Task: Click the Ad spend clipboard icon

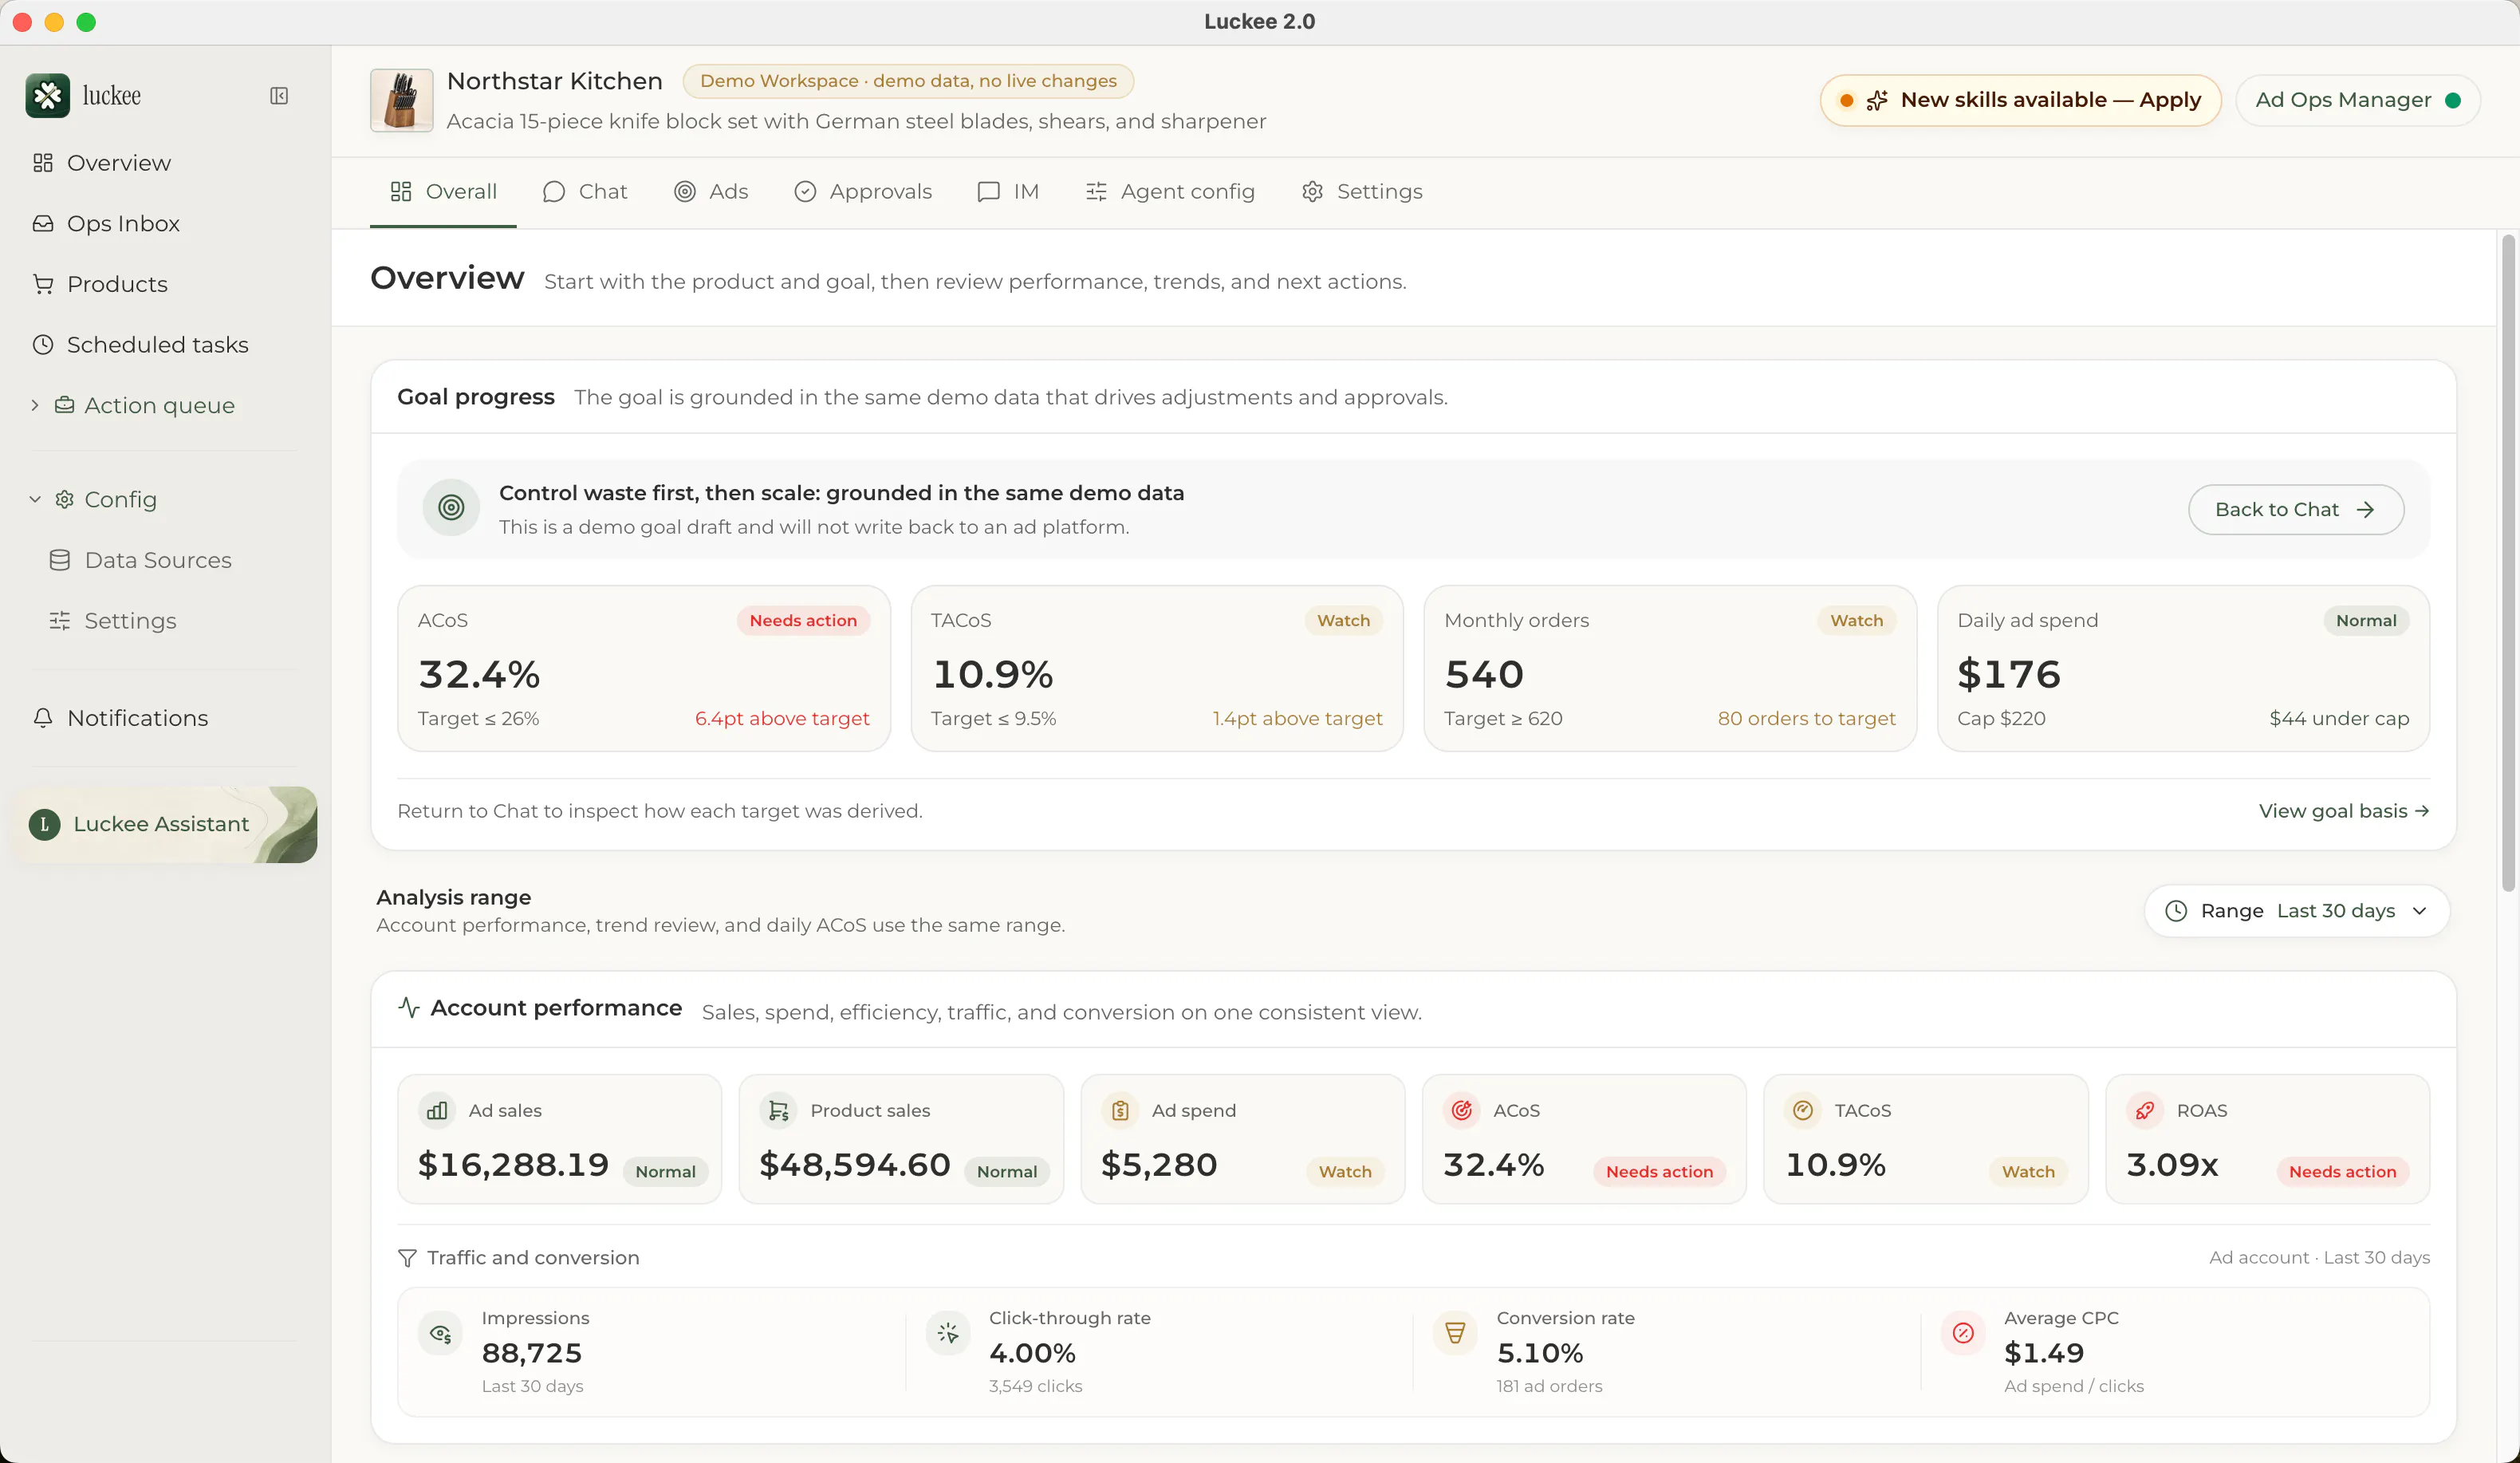Action: [x=1120, y=1111]
